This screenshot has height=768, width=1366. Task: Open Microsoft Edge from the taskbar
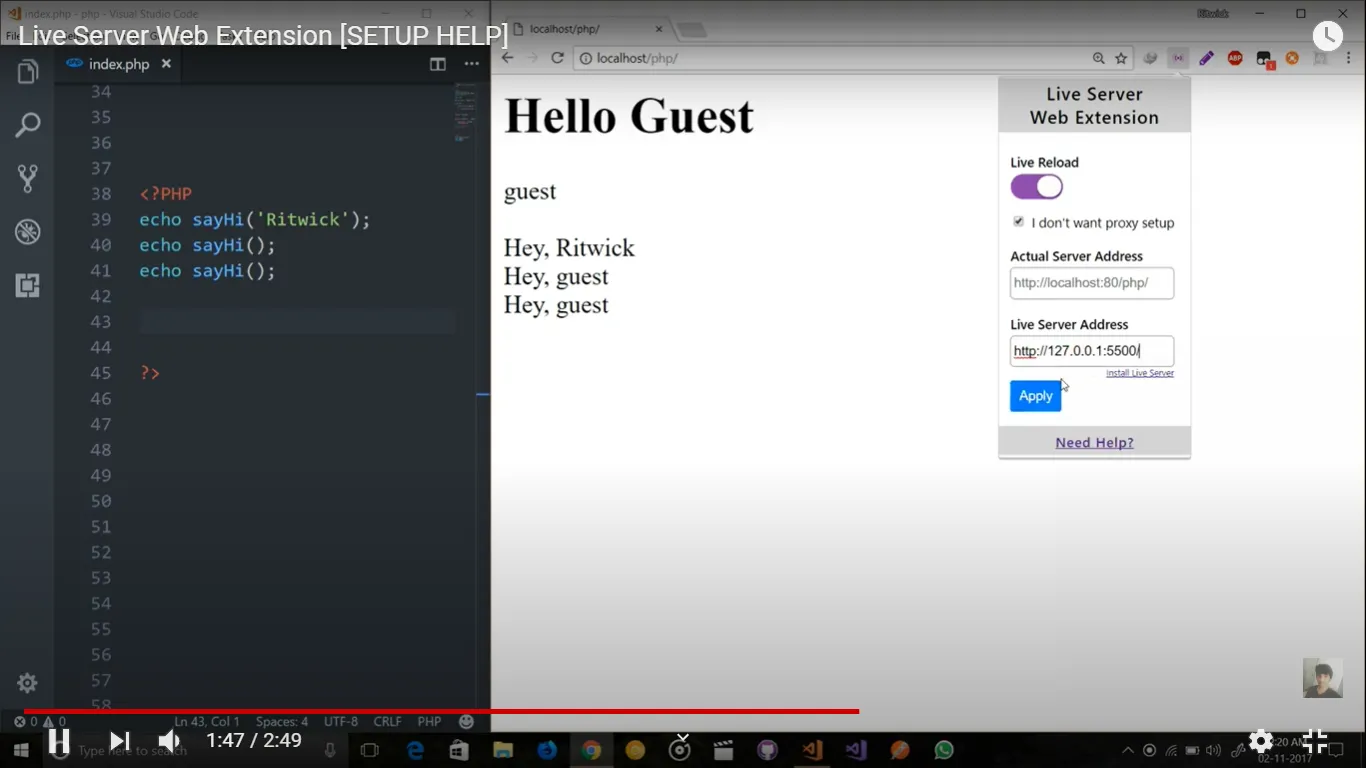pos(415,750)
